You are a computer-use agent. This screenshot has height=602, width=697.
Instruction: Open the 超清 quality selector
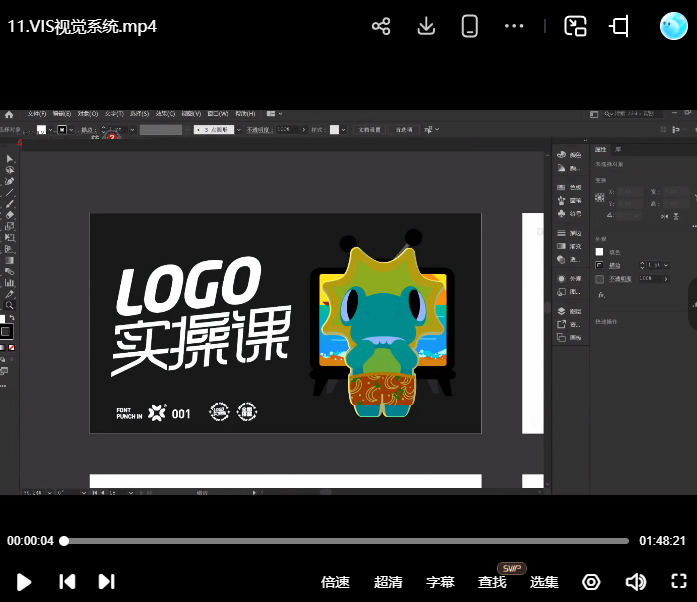(x=388, y=582)
